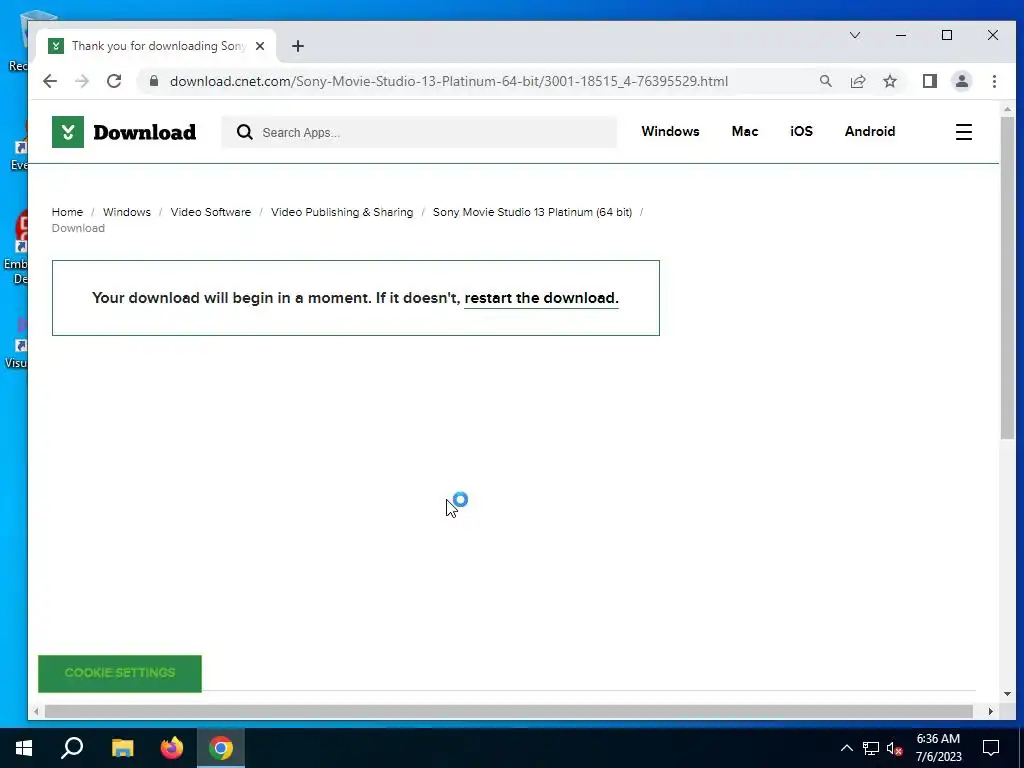Click the horizontal scrollbar left arrow
1024x768 pixels.
click(x=36, y=711)
